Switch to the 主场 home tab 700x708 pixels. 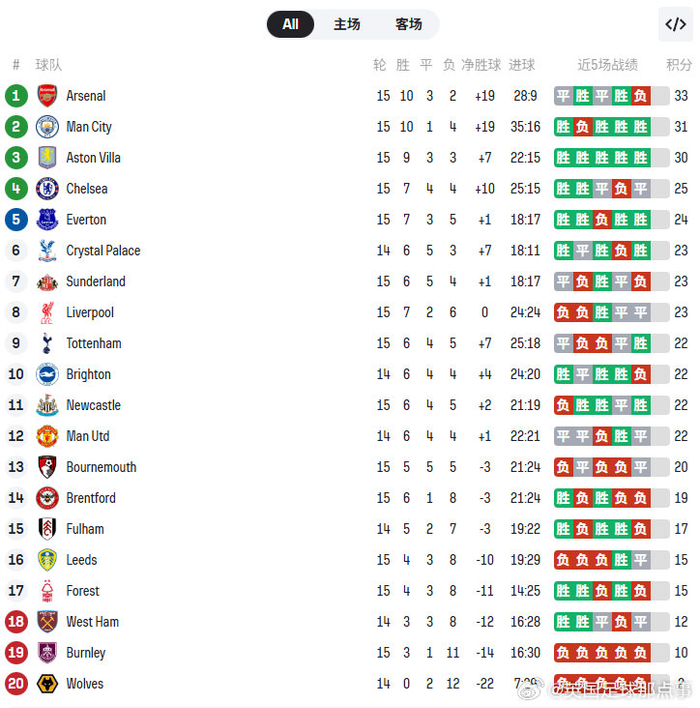[347, 24]
